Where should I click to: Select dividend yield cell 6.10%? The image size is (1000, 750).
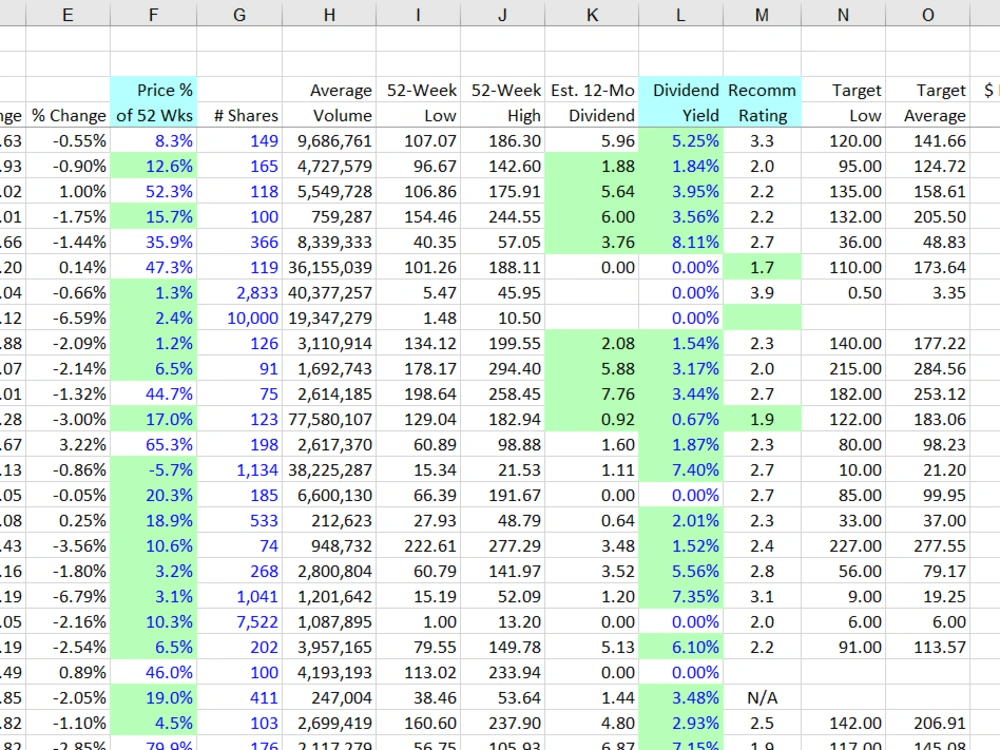coord(681,647)
